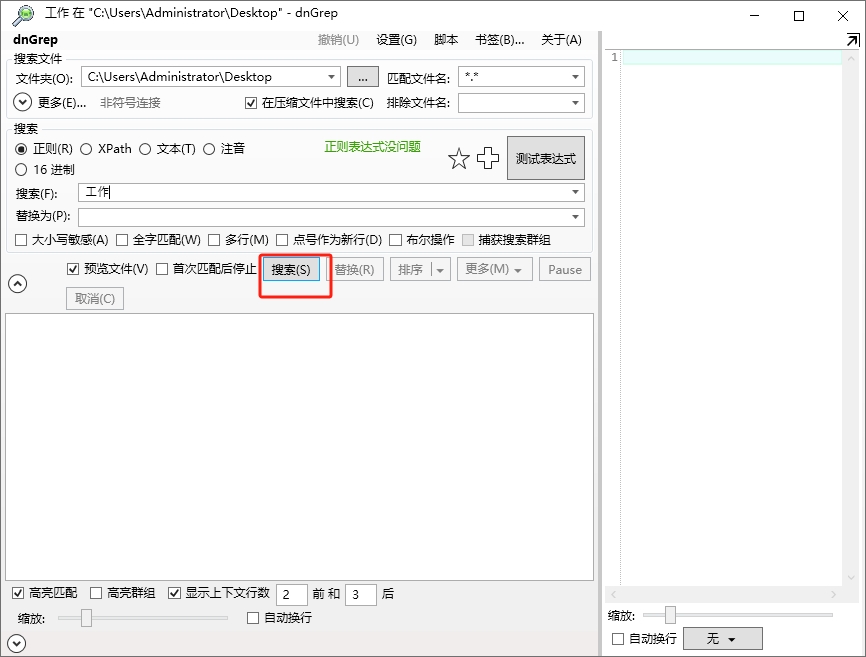Click the plus icon next to the star
The height and width of the screenshot is (657, 866).
coord(487,158)
